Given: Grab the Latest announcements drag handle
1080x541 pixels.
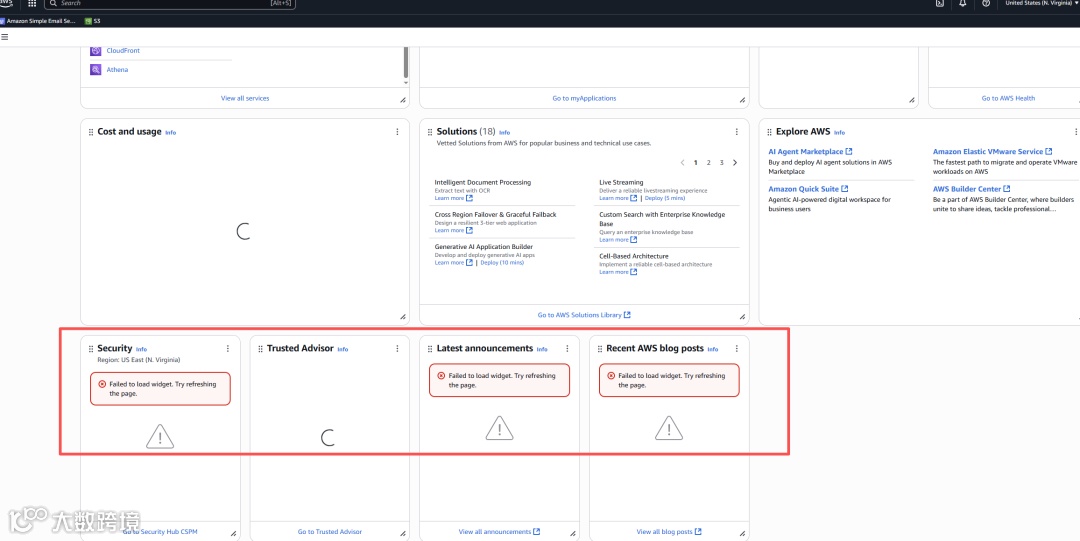Looking at the screenshot, I should pos(430,349).
